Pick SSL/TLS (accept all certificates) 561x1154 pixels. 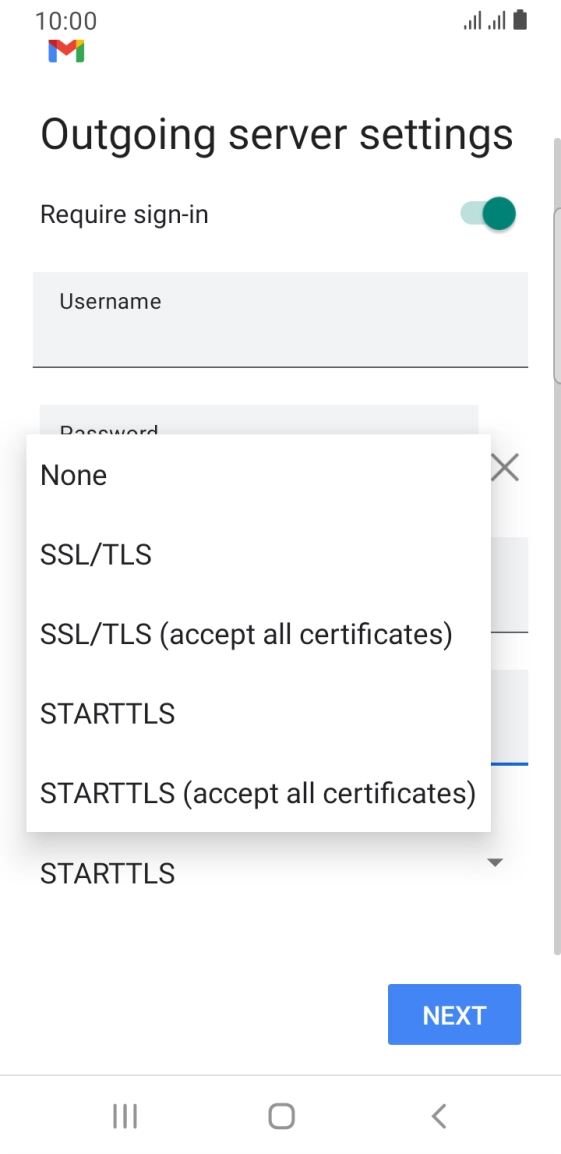pos(258,634)
